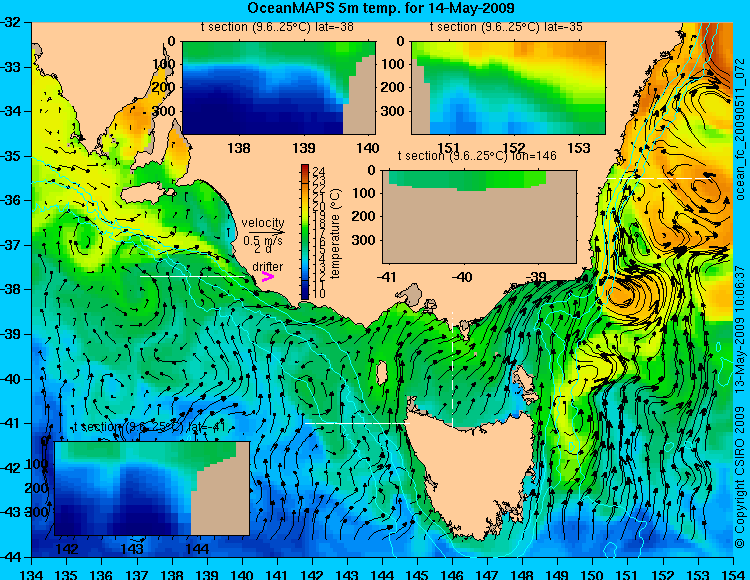Click the '-41' latitude label on the main map axis
Viewport: 750px width, 580px height.
click(x=11, y=423)
